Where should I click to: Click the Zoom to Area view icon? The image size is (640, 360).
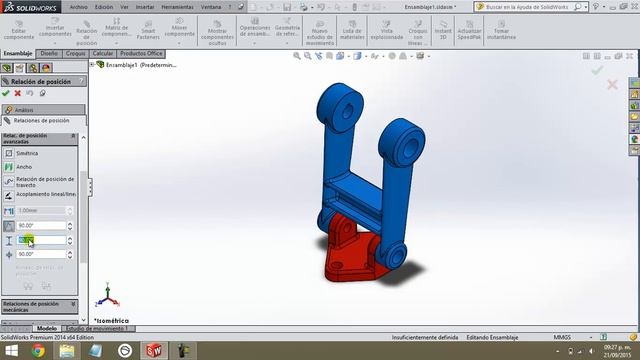point(308,56)
